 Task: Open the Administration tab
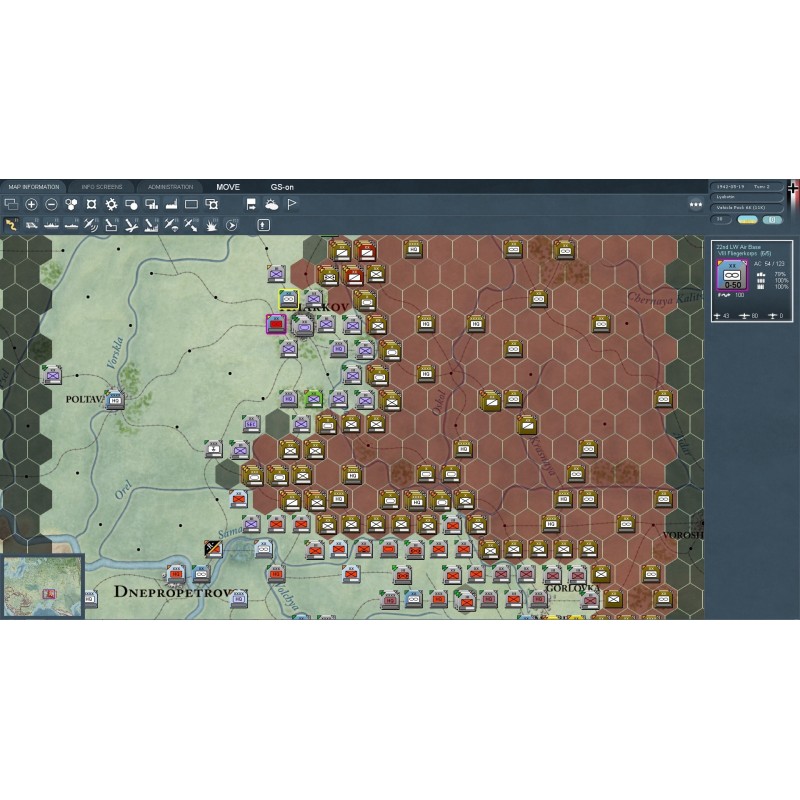[170, 187]
